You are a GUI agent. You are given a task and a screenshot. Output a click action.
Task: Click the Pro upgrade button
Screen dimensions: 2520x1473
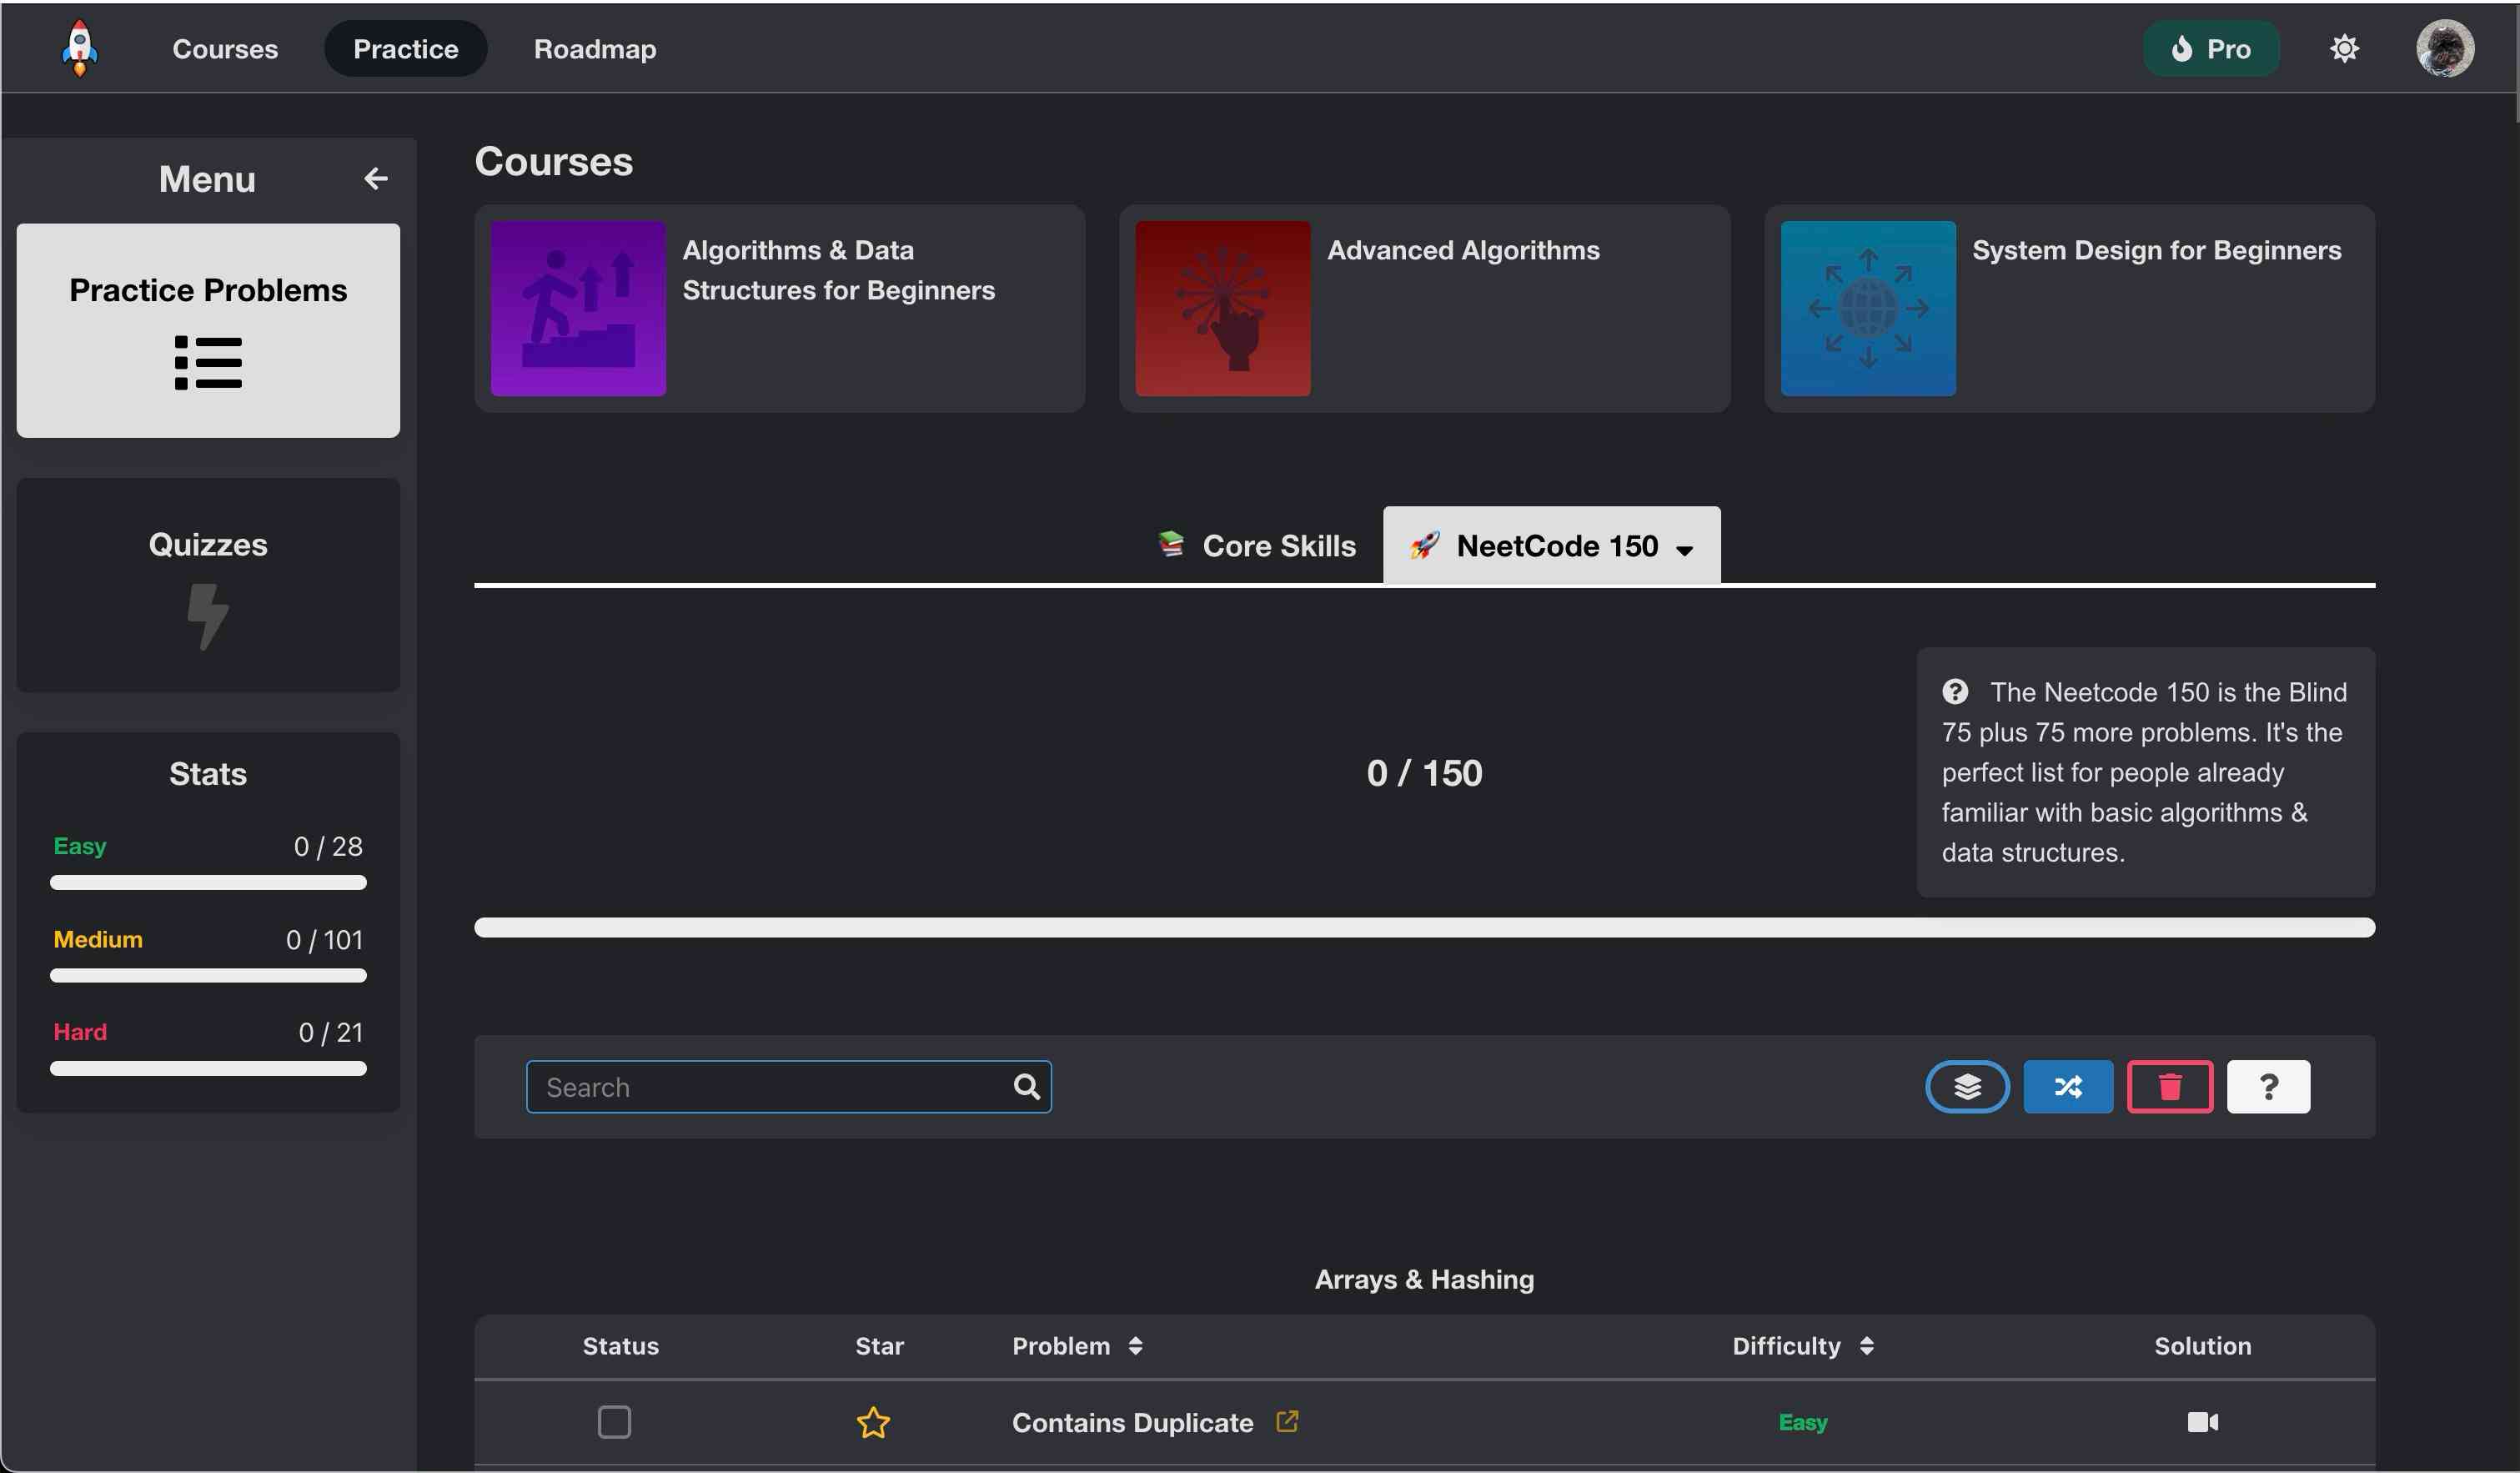coord(2210,48)
